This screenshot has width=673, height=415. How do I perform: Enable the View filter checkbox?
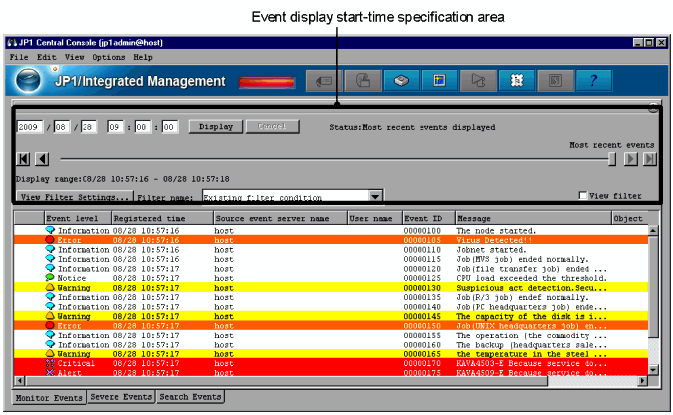(585, 196)
